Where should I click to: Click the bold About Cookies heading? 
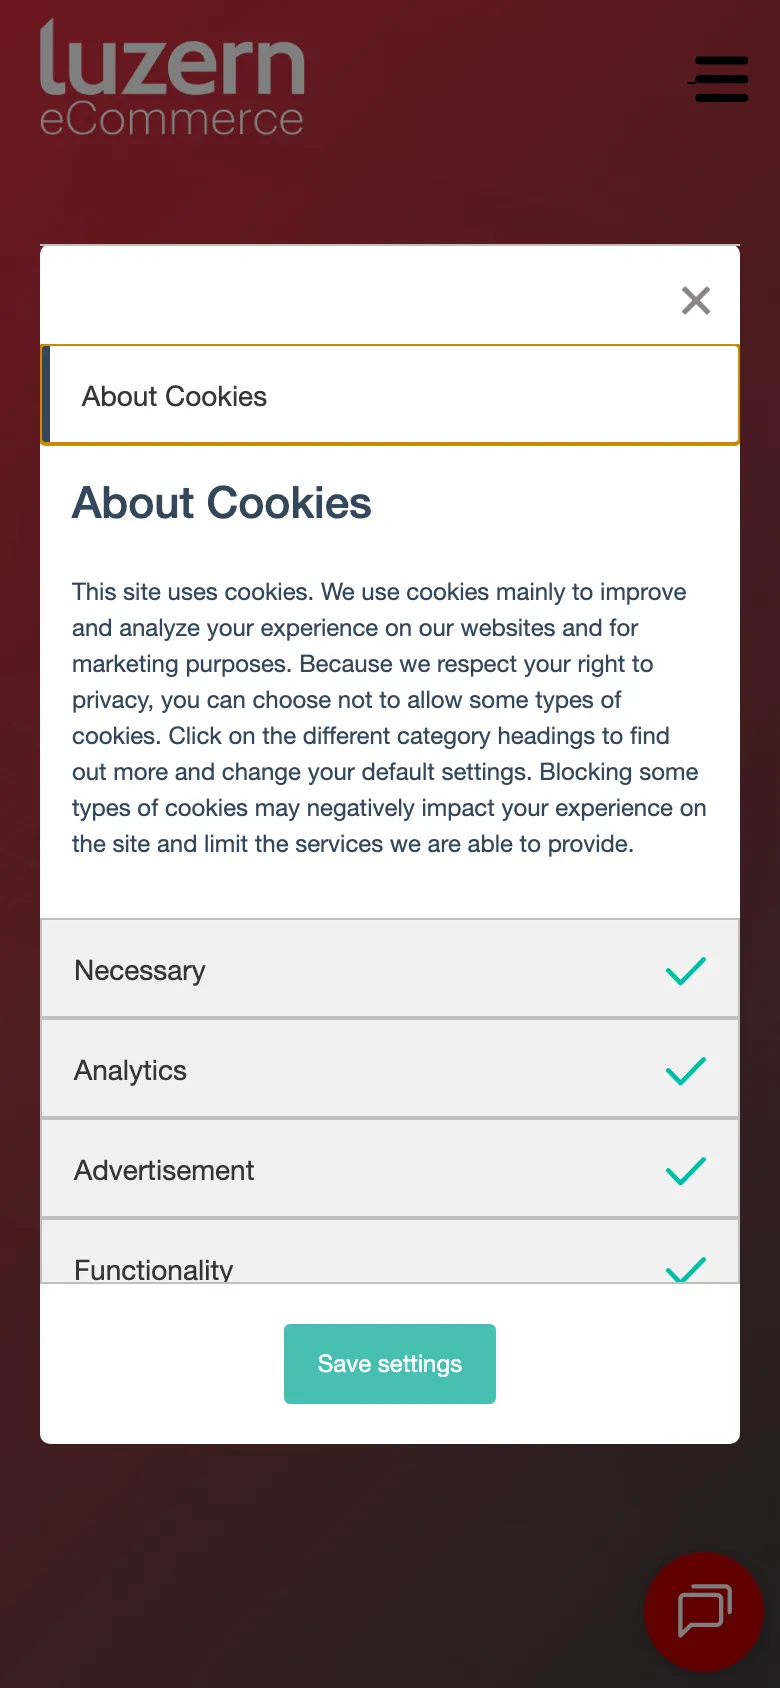coord(222,503)
